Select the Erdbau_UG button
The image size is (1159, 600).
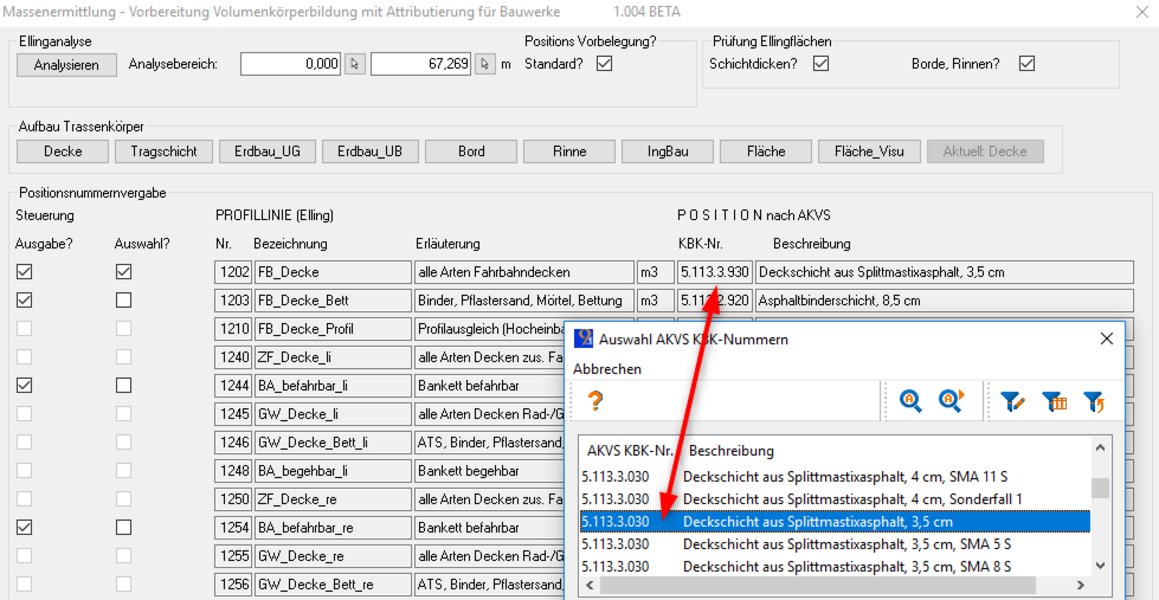point(269,152)
